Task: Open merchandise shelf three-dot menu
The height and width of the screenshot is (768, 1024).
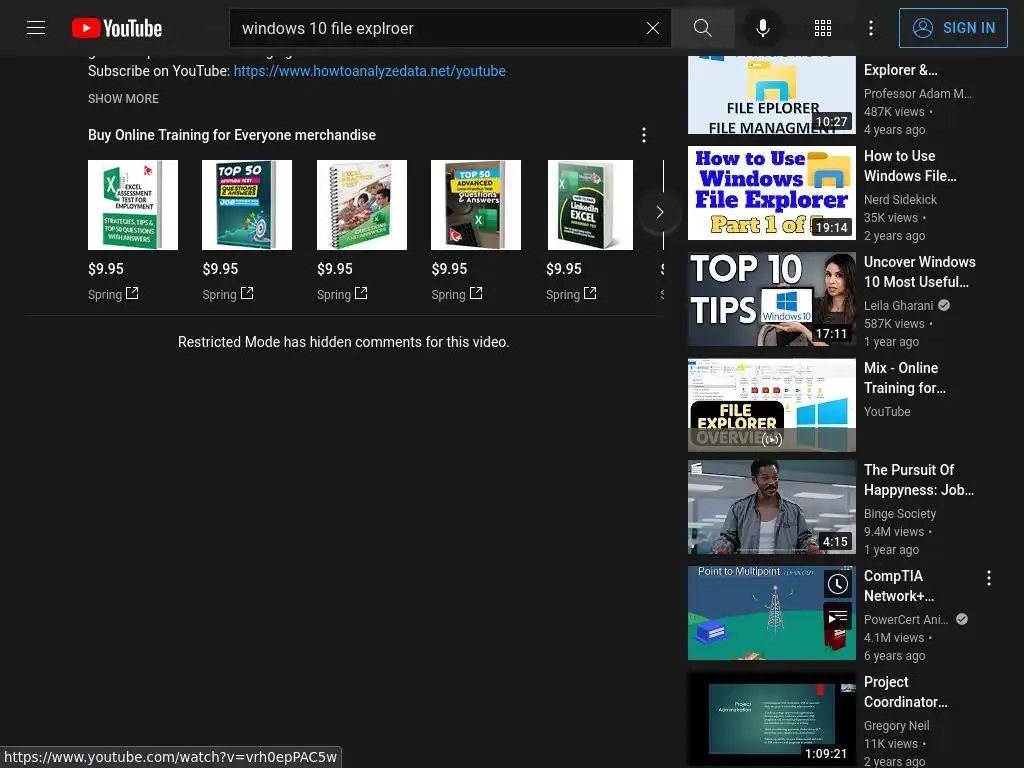Action: point(644,135)
